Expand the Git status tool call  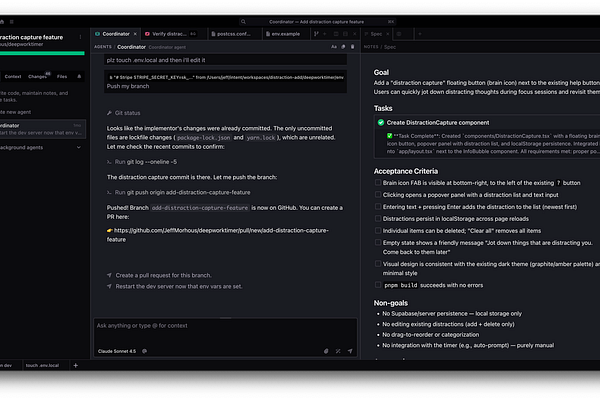tap(124, 113)
